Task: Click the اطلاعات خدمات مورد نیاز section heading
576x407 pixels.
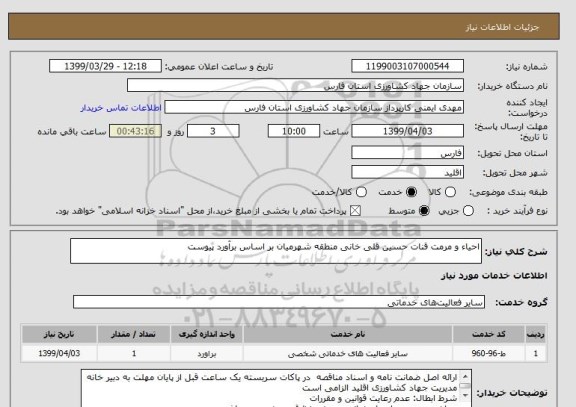Action: [x=494, y=276]
